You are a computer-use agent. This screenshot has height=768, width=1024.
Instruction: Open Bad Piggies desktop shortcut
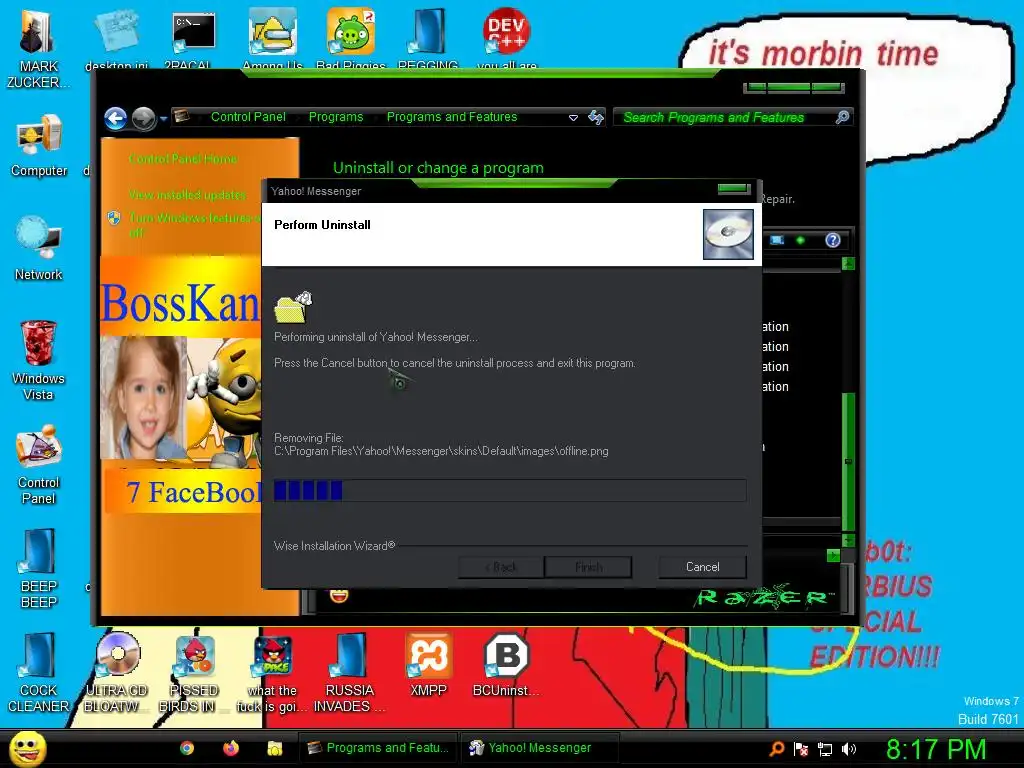click(351, 41)
